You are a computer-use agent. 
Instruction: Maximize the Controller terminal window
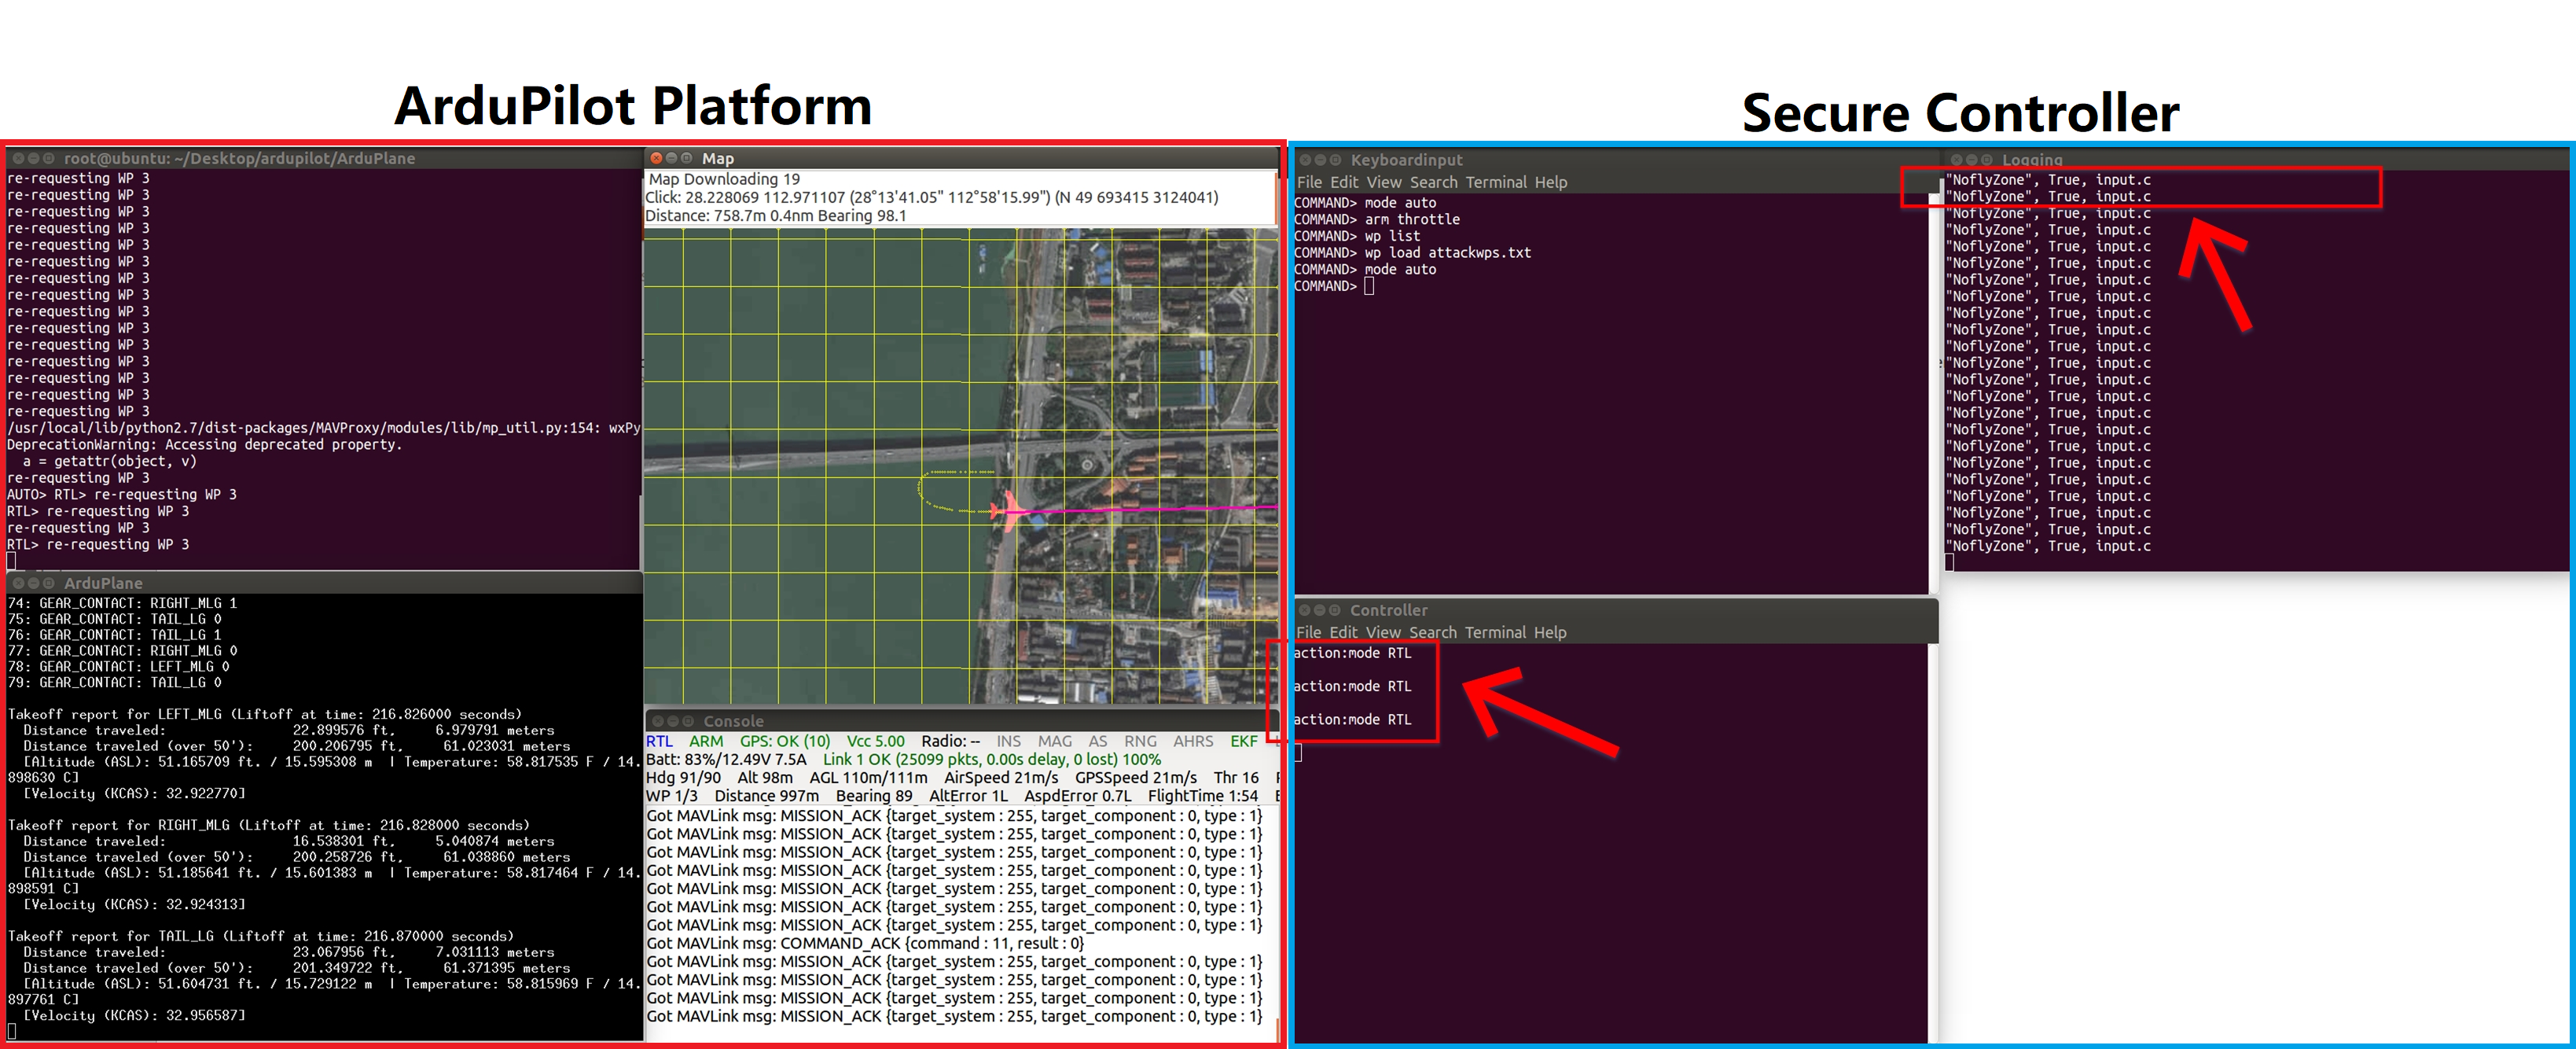(1335, 610)
